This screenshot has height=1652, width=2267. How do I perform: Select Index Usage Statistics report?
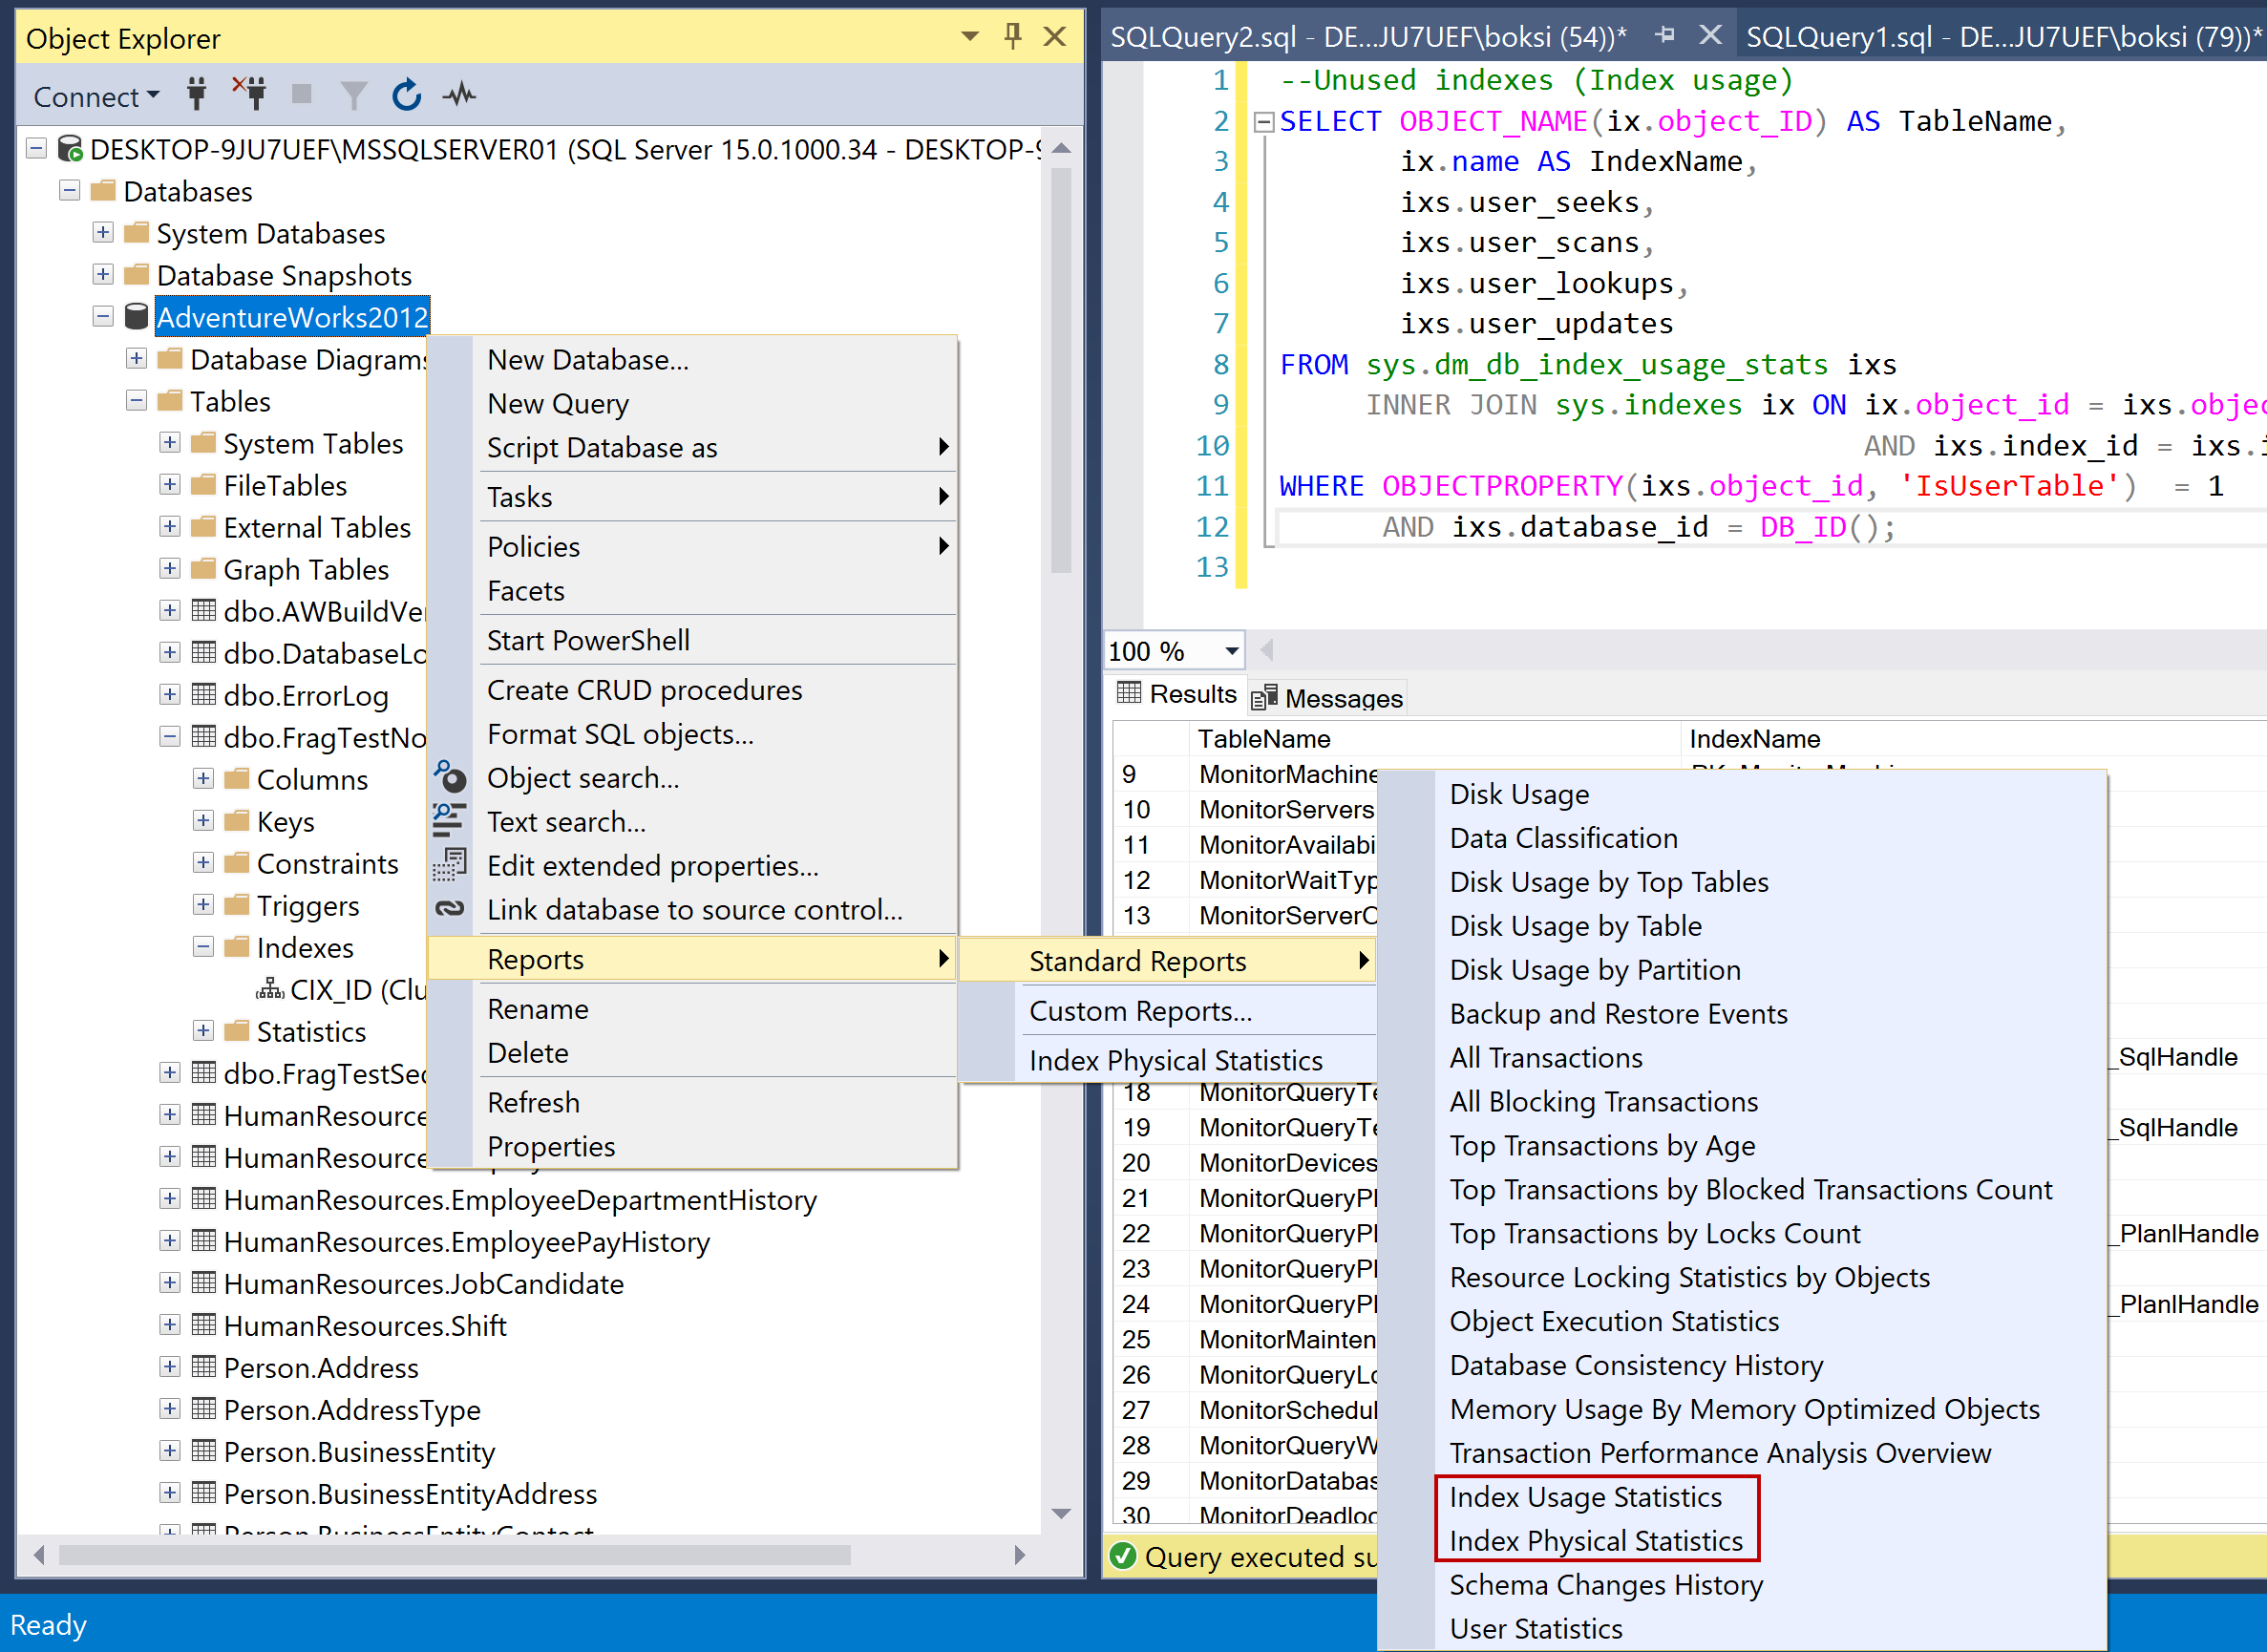click(1585, 1497)
